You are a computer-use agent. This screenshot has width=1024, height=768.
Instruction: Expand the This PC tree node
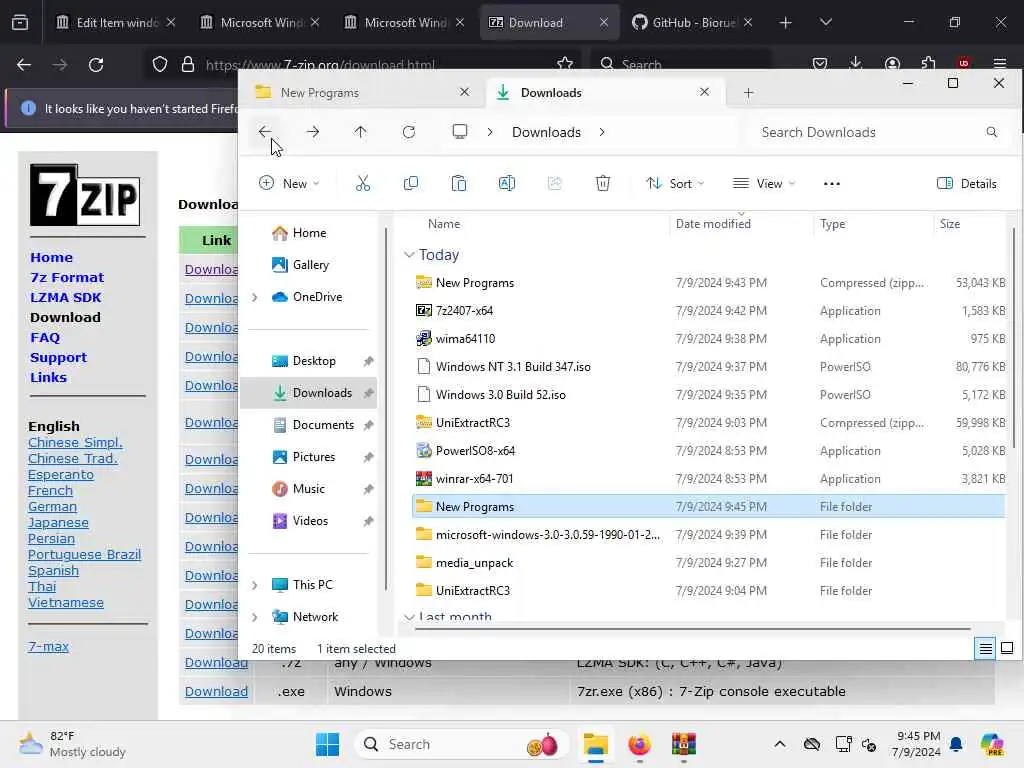pyautogui.click(x=255, y=585)
